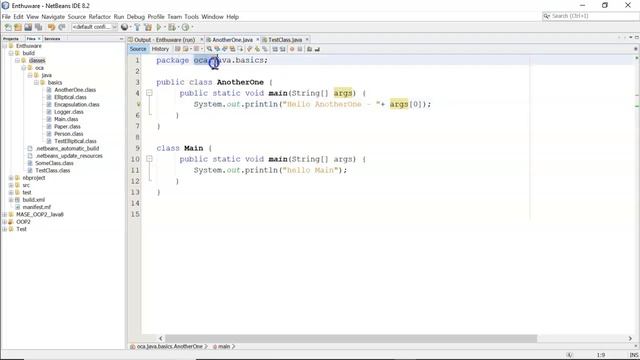Click Find Next Occurrence icon
This screenshot has width=640, height=360.
point(225,49)
